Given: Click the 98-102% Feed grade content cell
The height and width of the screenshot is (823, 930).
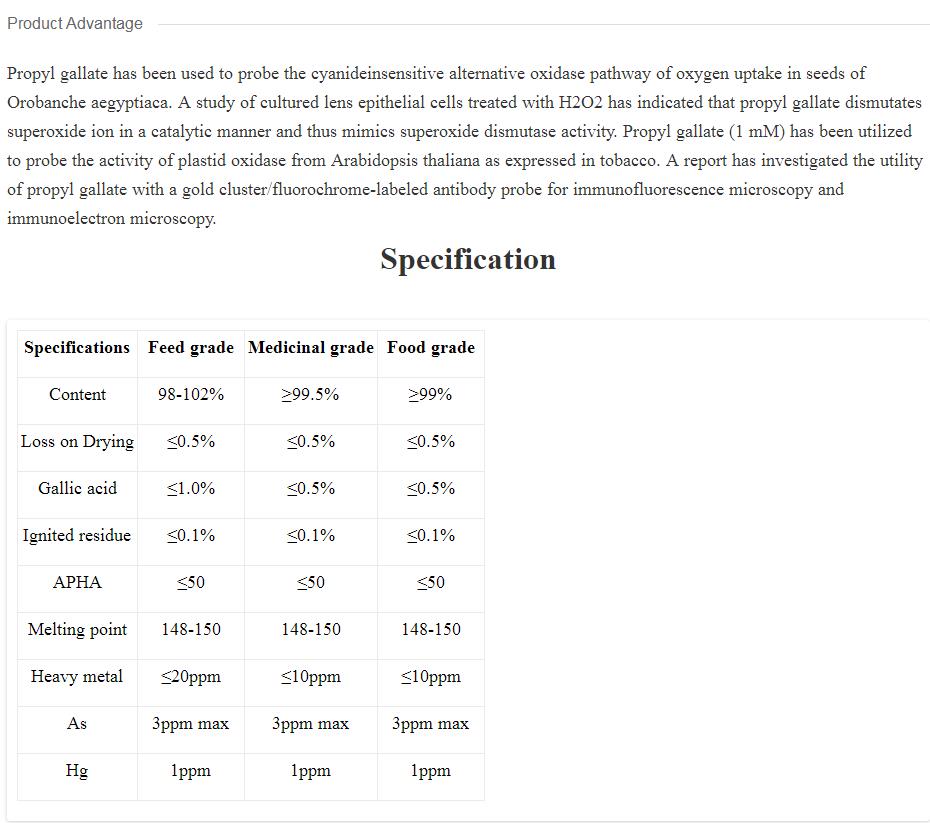Looking at the screenshot, I should click(x=191, y=394).
